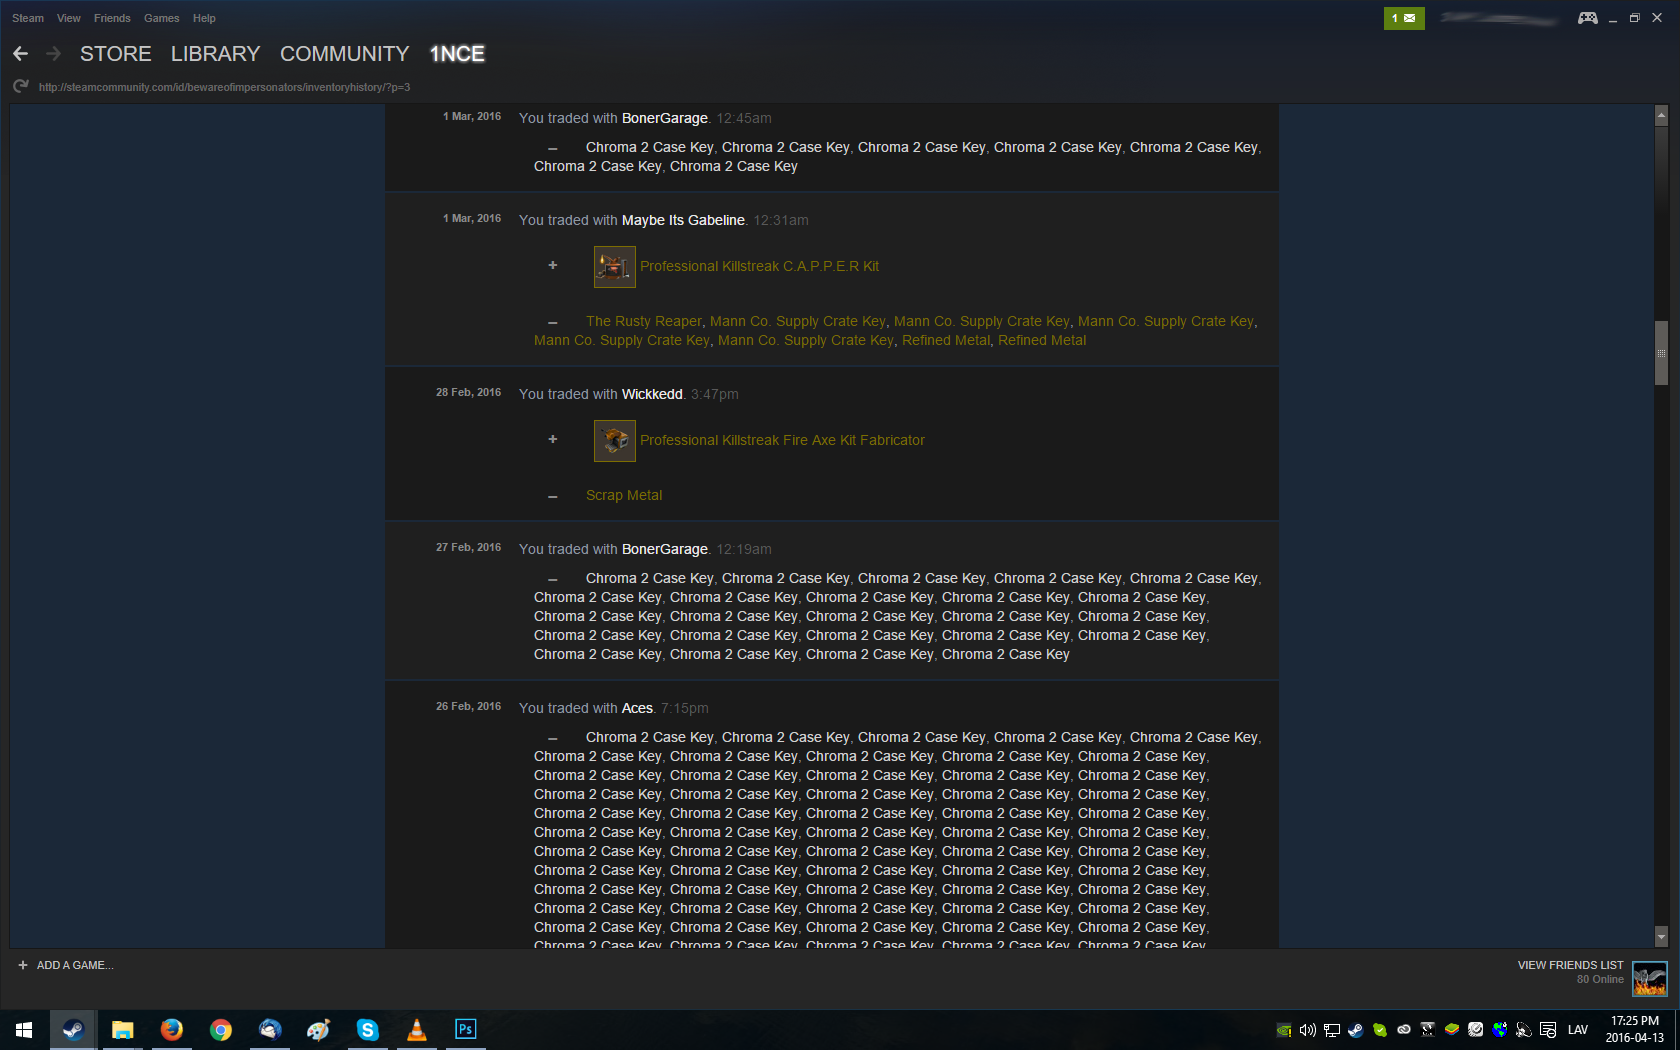Open the inbox message notification icon
1680x1050 pixels.
(1404, 18)
